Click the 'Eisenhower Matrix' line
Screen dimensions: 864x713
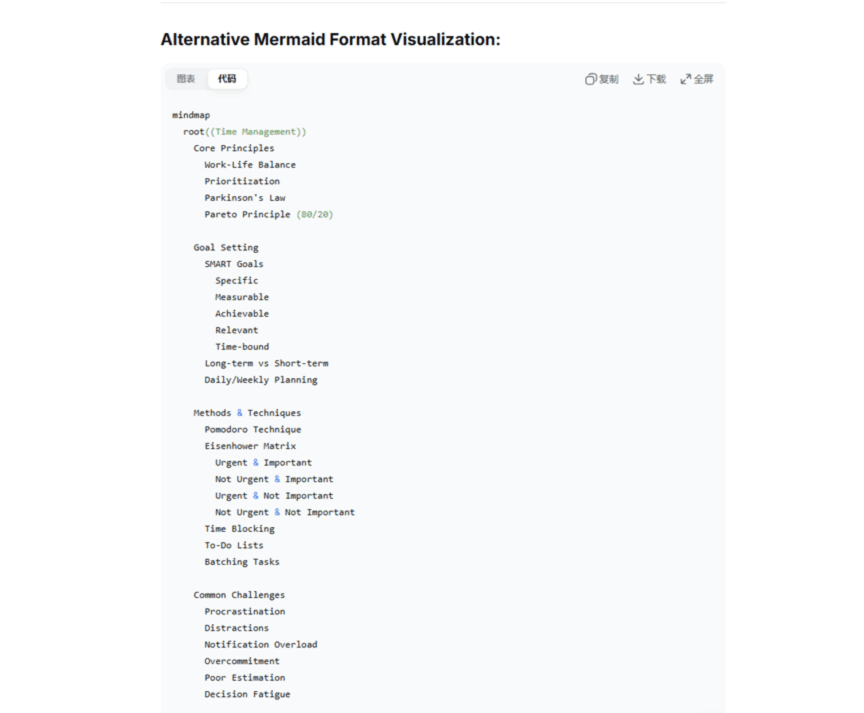click(x=250, y=446)
